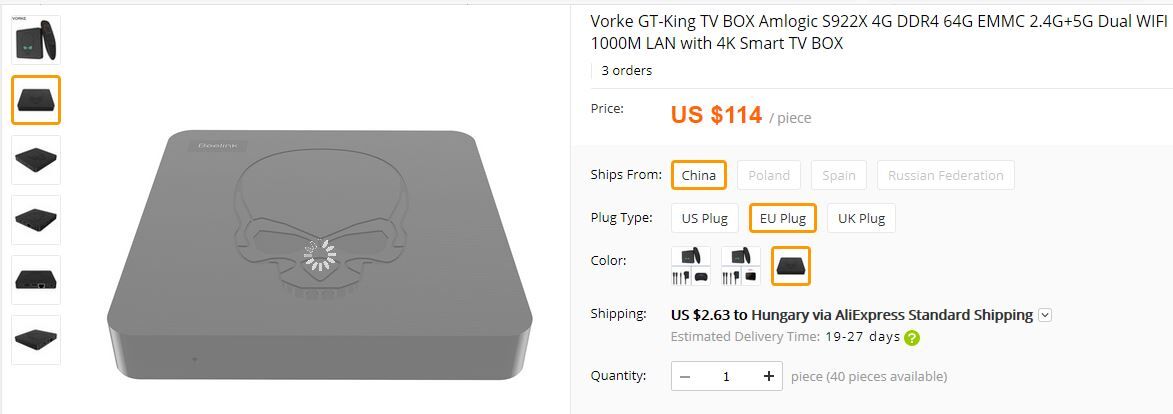Pick third color option box only
Screen dimensions: 1173x414
pyautogui.click(x=791, y=266)
